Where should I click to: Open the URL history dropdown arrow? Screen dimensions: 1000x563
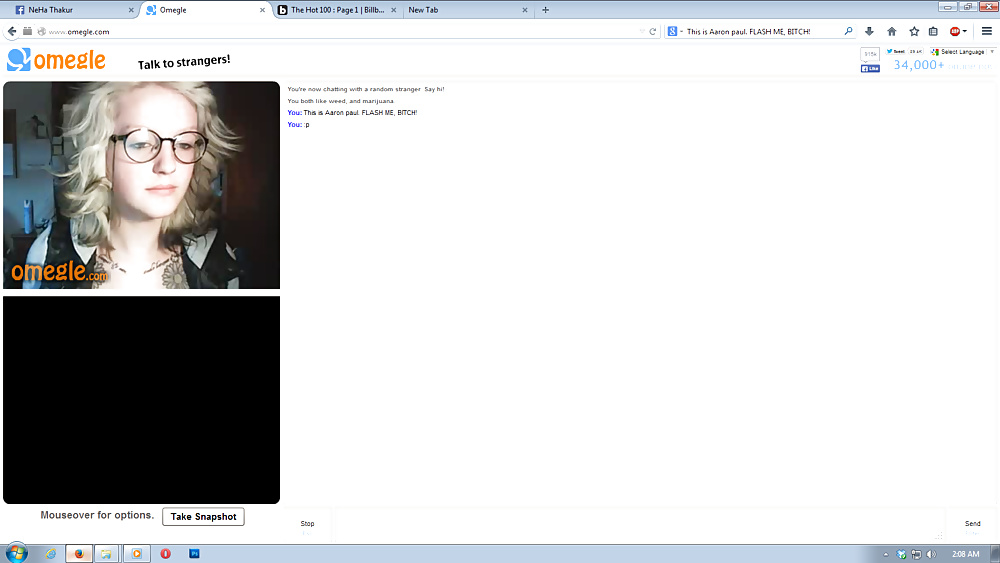(x=642, y=31)
